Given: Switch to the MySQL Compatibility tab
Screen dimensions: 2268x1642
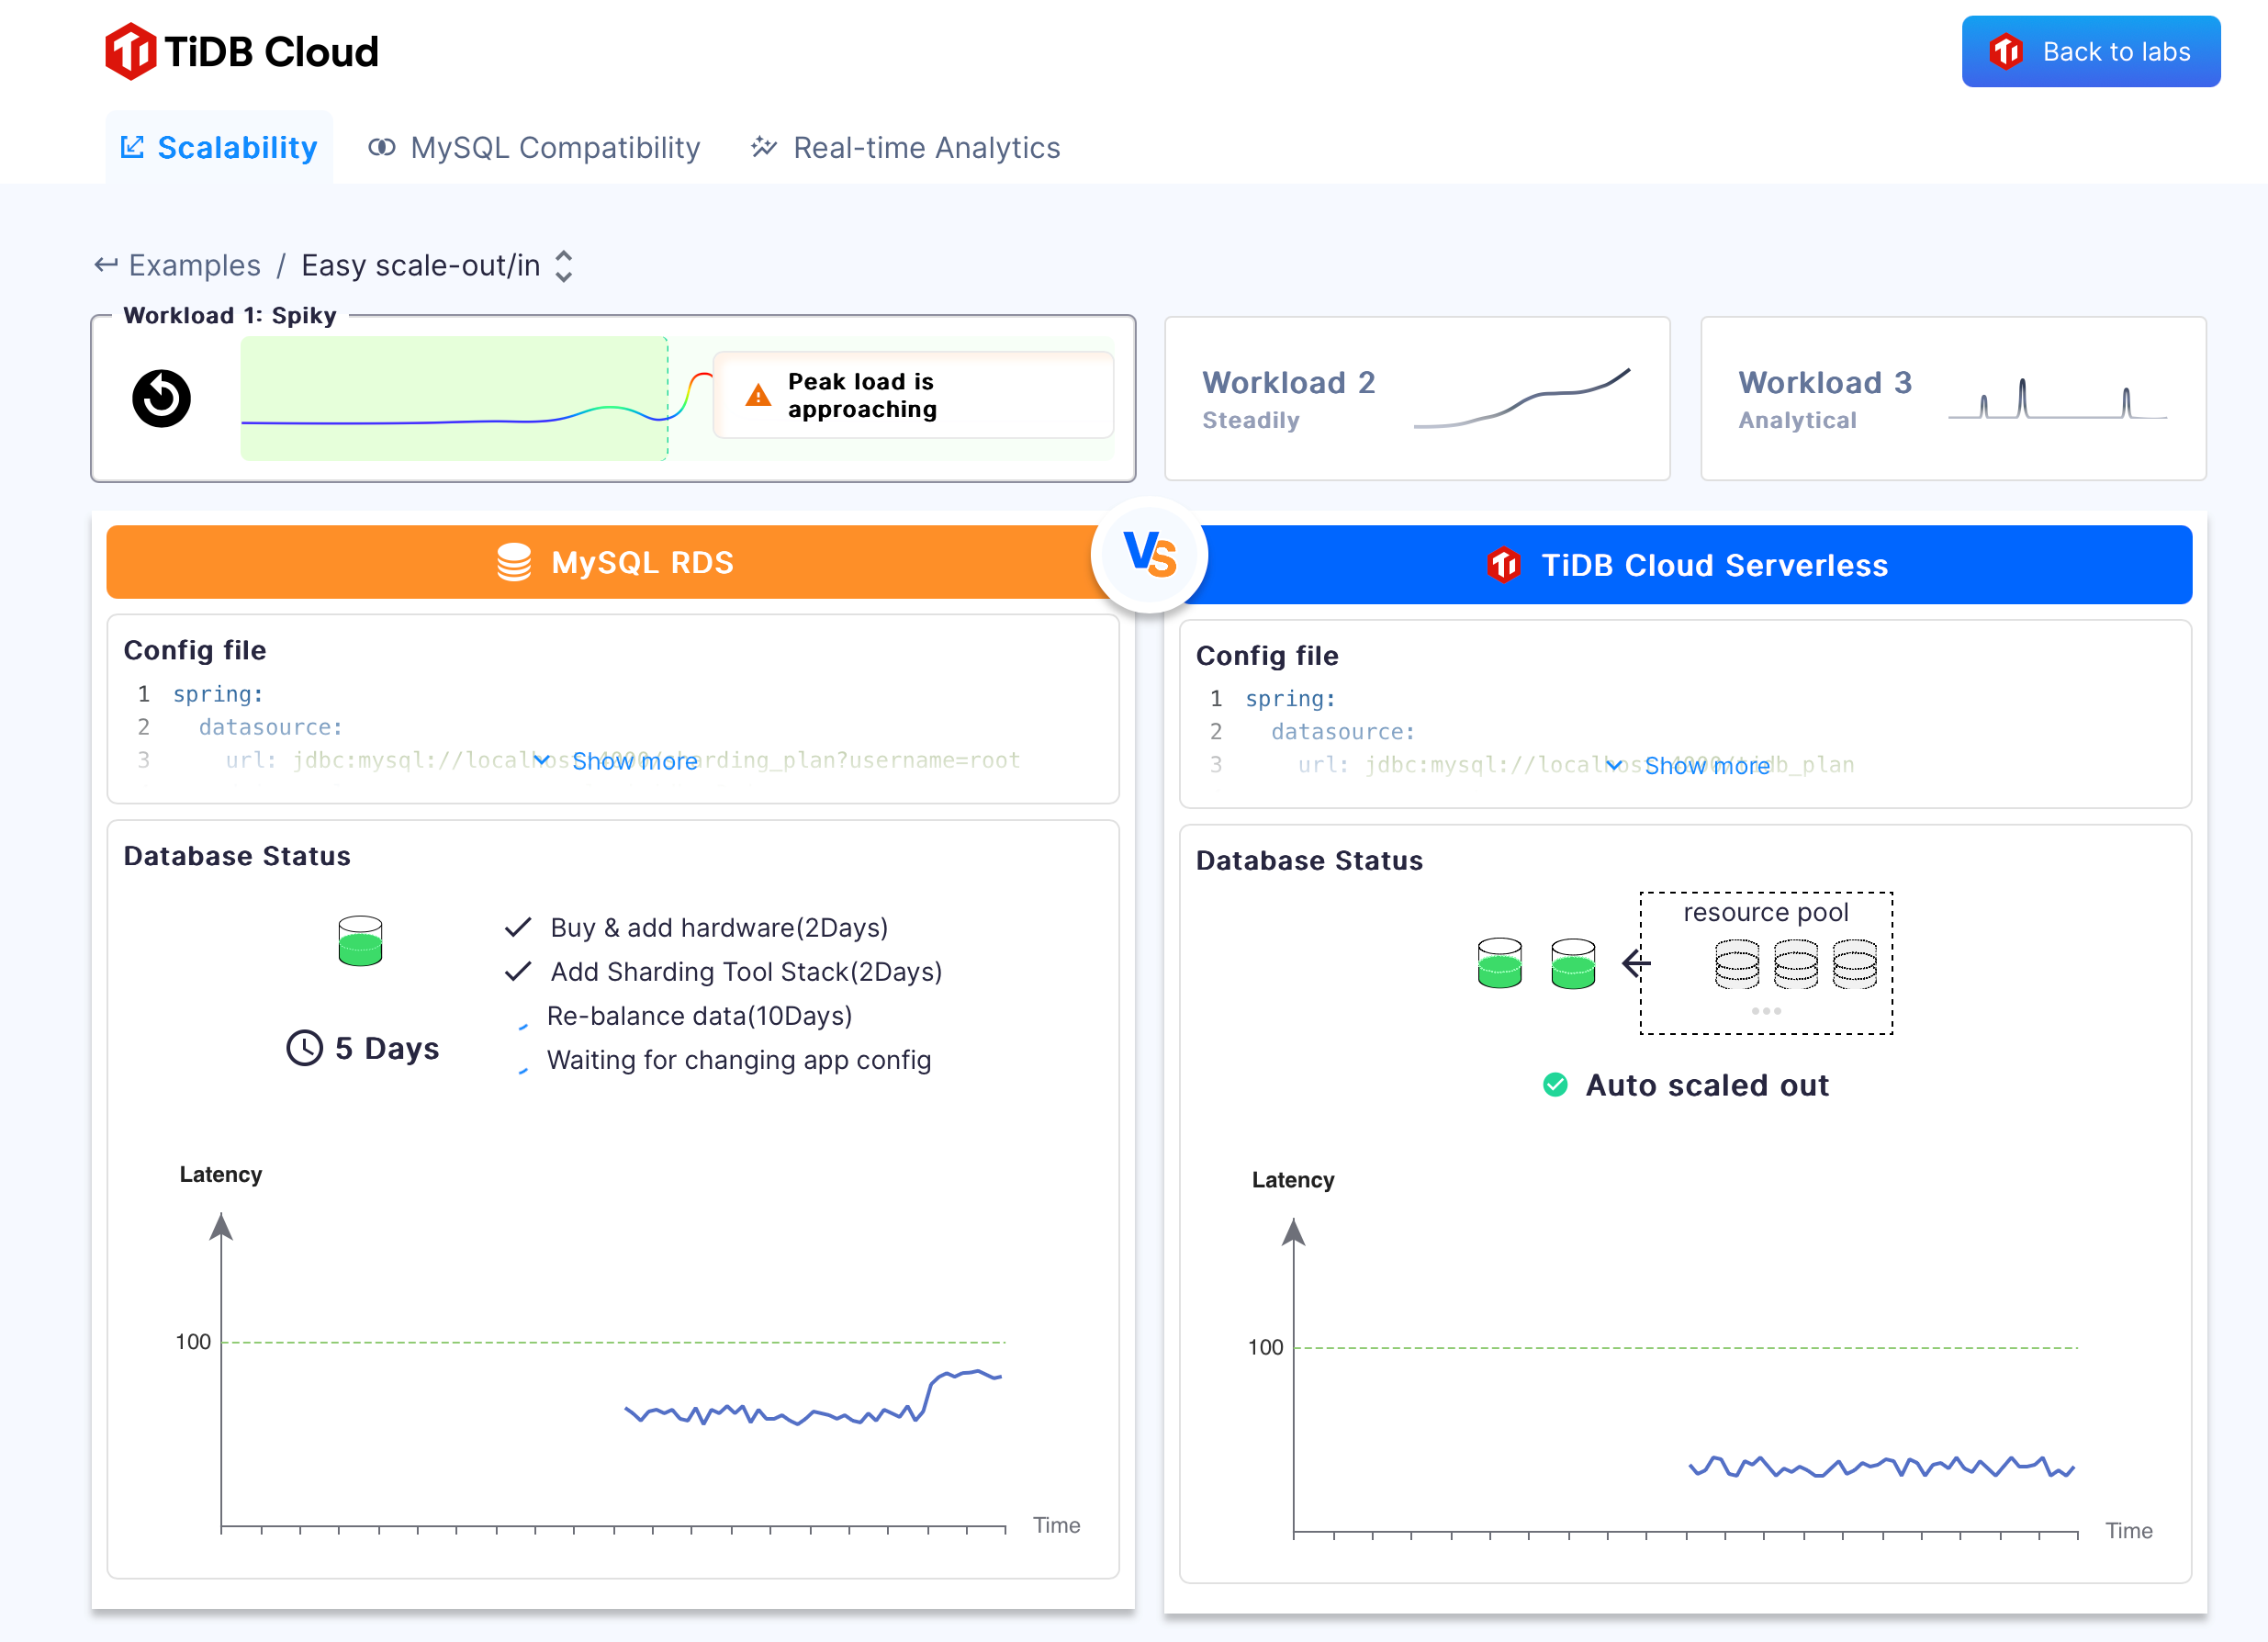Looking at the screenshot, I should (x=535, y=148).
